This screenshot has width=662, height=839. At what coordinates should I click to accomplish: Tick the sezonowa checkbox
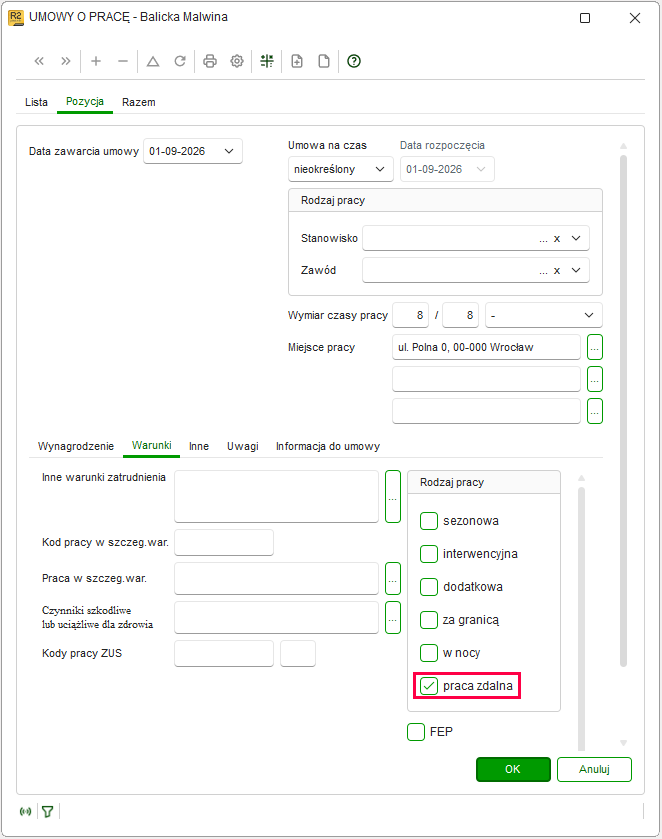429,521
